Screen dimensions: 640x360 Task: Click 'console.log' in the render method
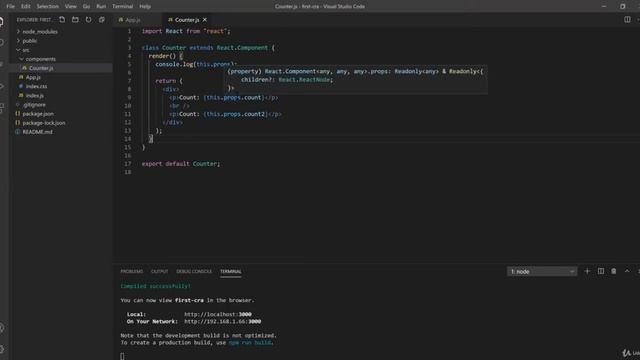(x=174, y=64)
